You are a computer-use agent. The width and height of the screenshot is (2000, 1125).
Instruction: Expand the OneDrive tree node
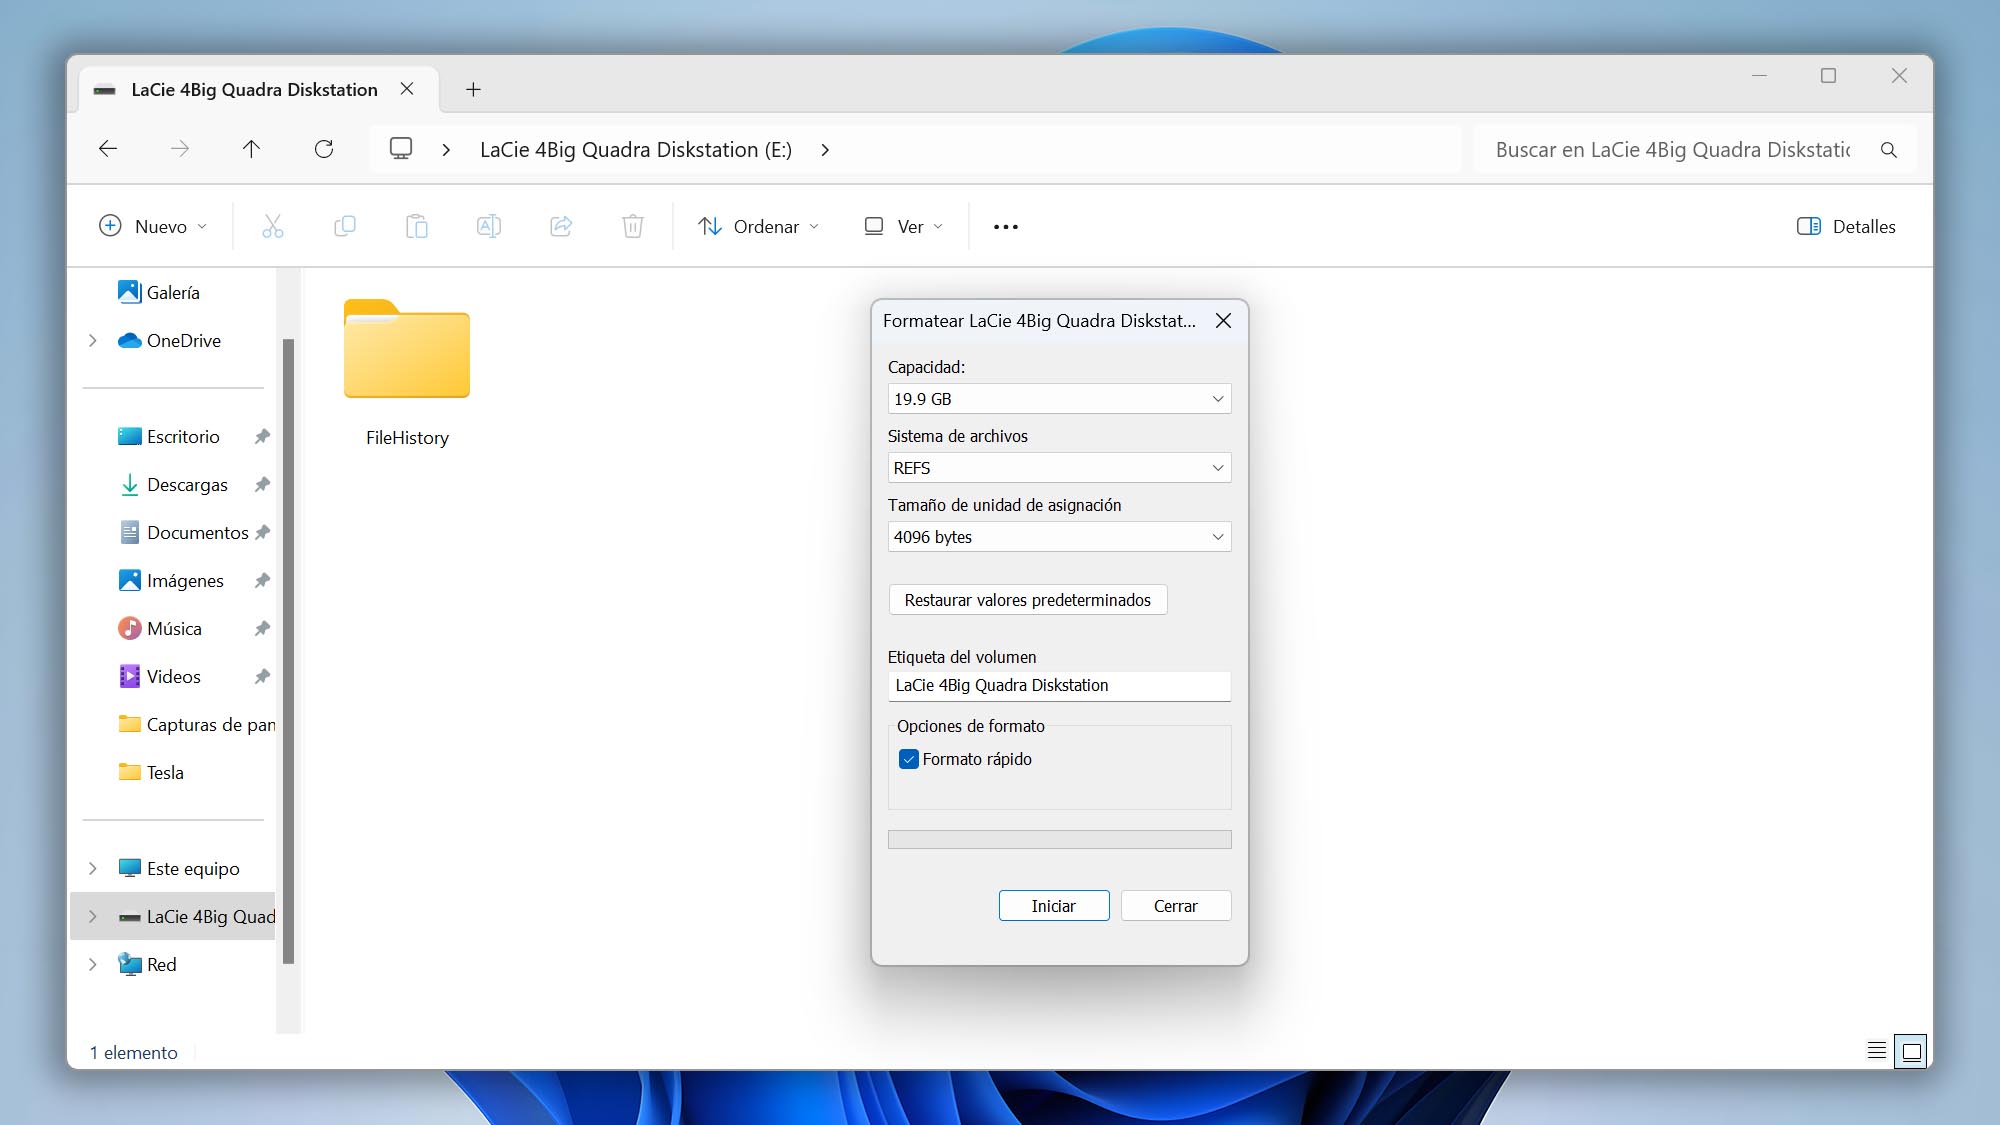point(93,341)
